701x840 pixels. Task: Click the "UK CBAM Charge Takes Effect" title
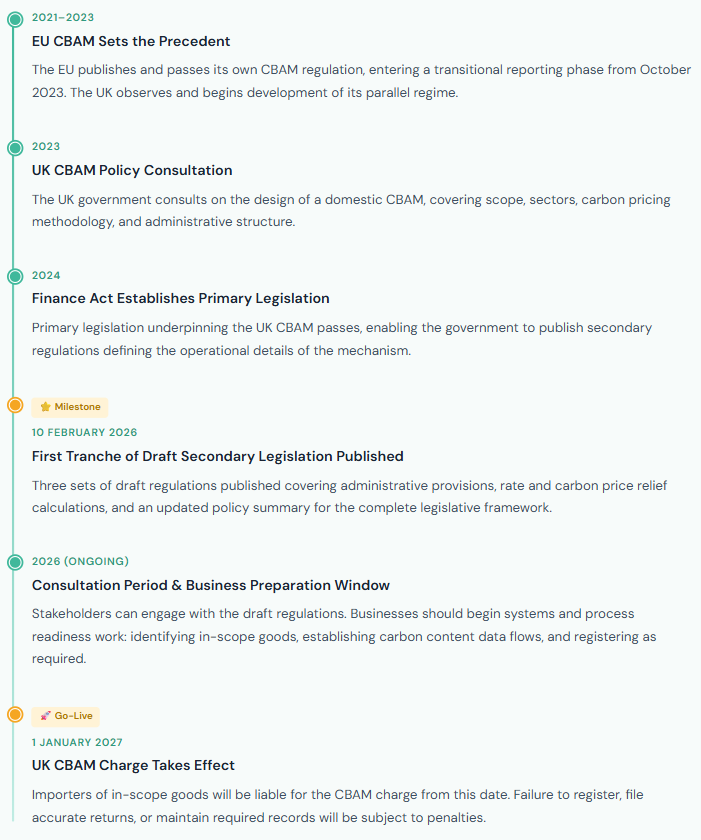(x=133, y=765)
